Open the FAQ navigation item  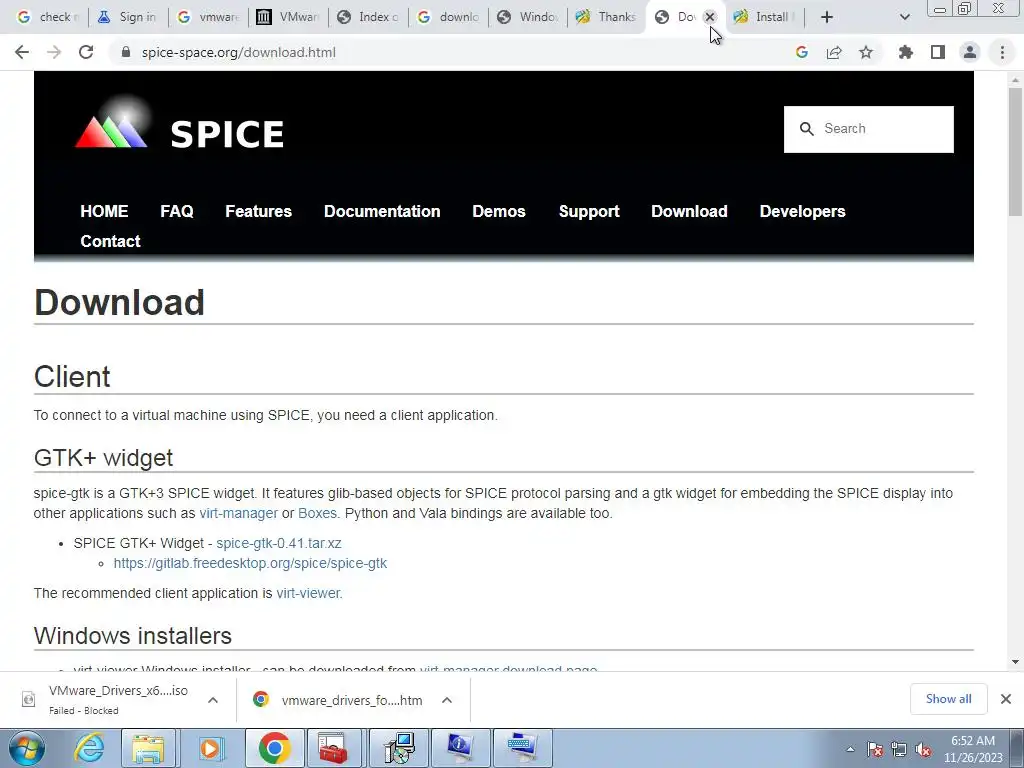(x=177, y=211)
